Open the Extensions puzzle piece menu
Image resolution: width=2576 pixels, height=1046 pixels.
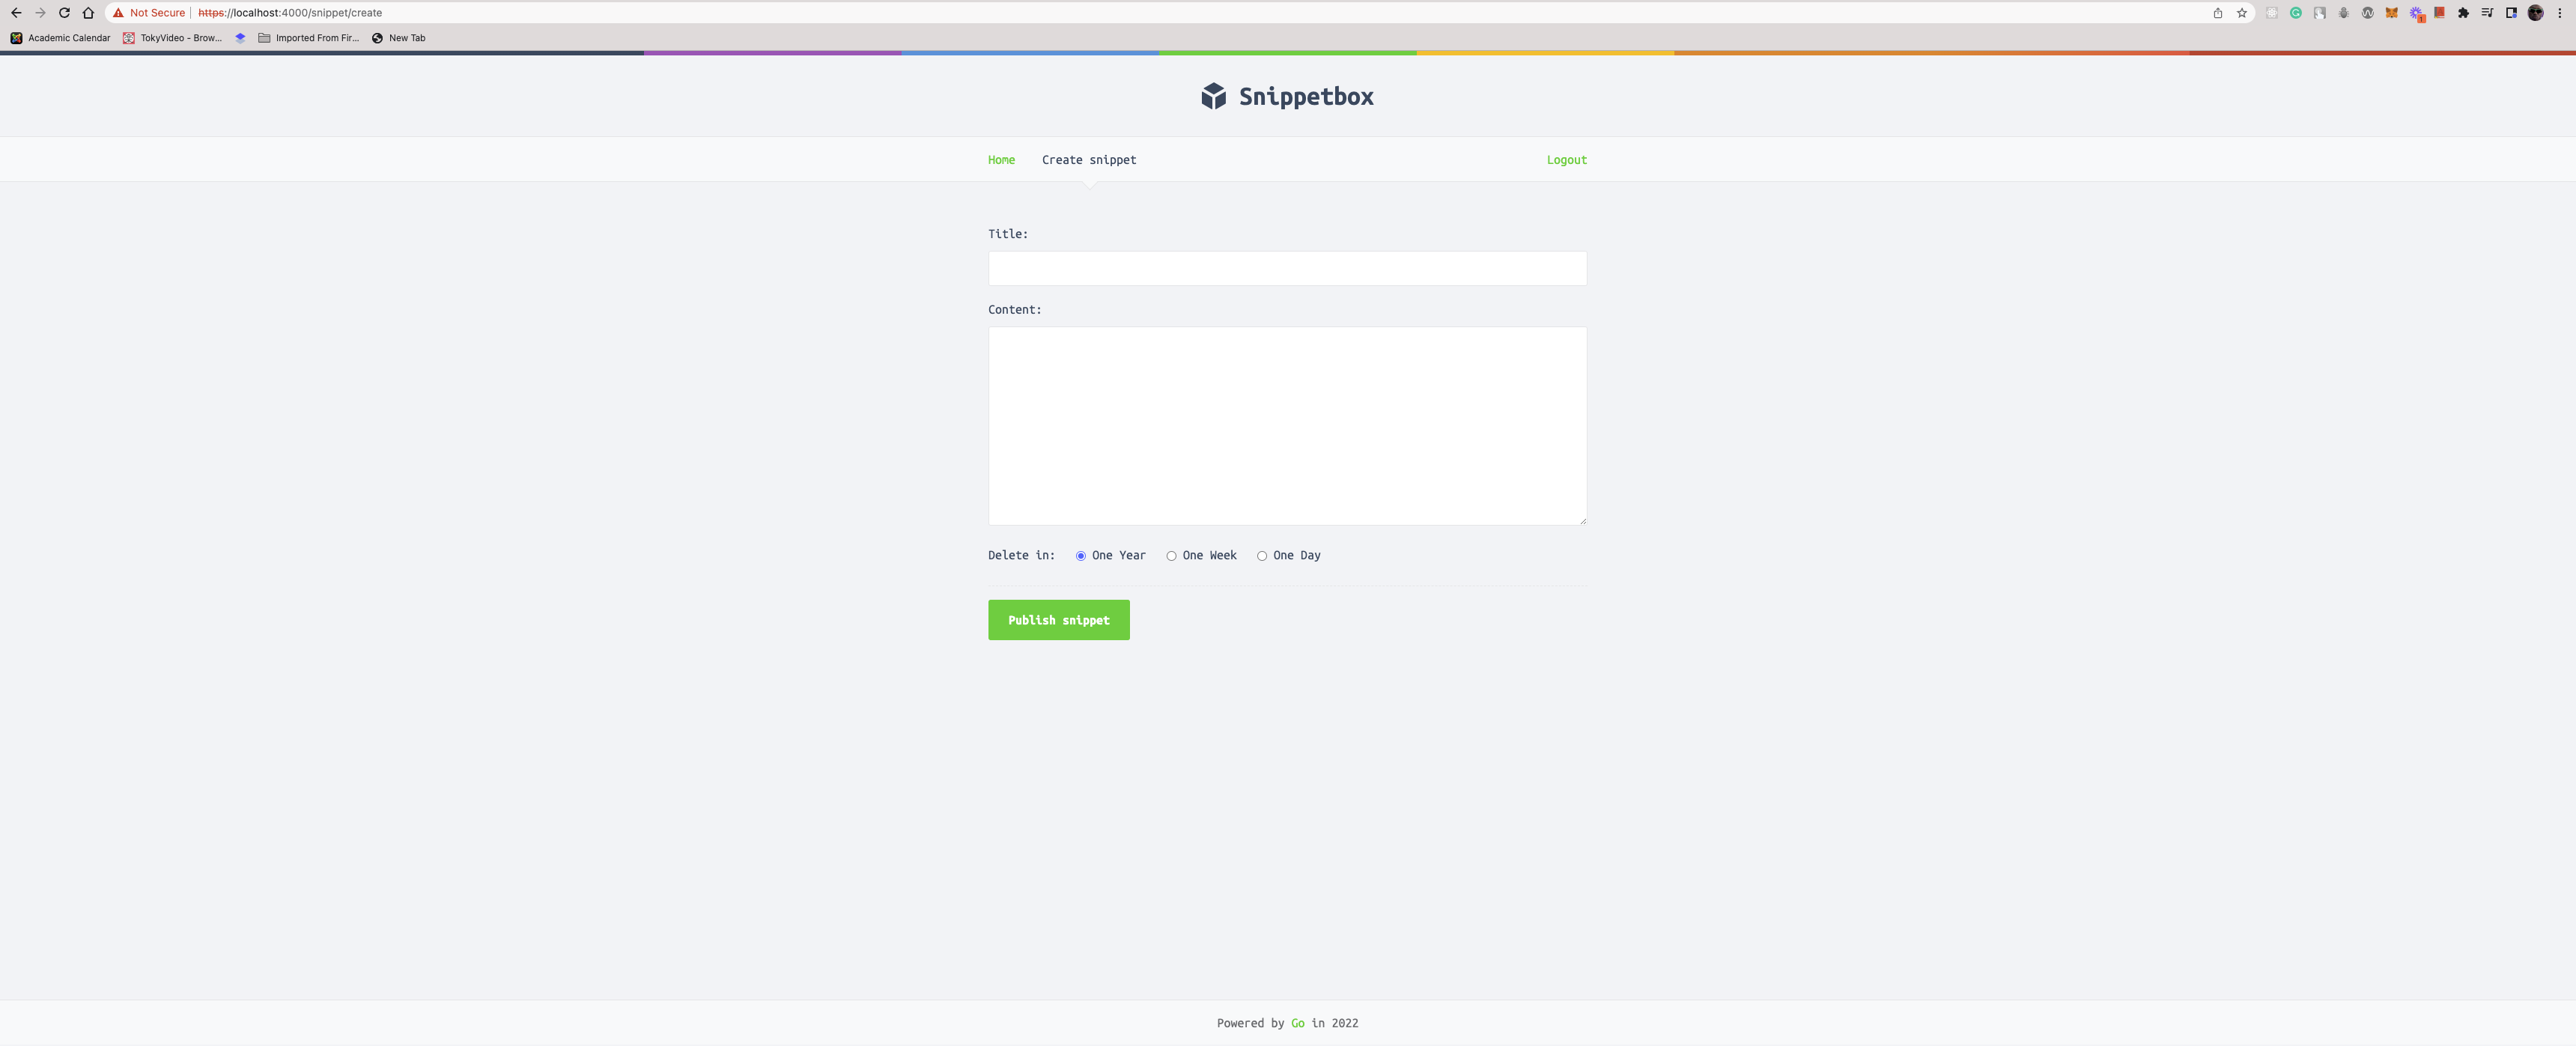(2463, 13)
